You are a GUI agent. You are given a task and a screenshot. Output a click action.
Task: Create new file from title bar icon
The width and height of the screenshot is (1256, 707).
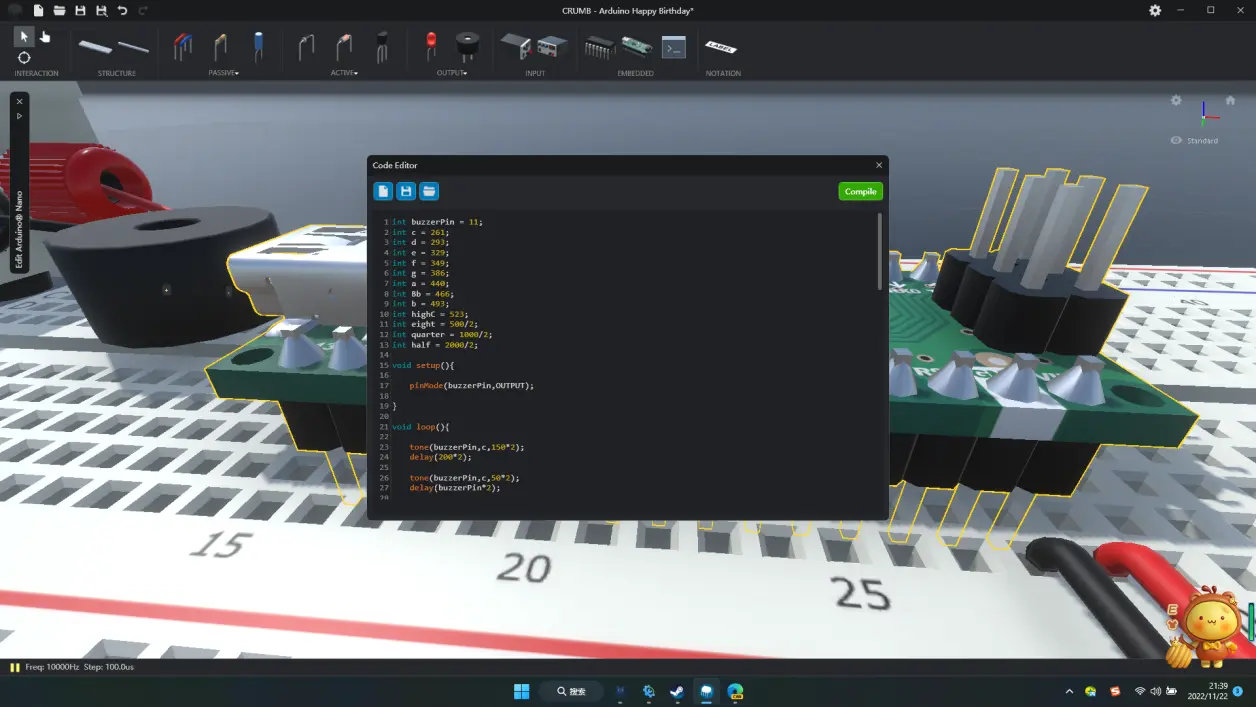(38, 10)
